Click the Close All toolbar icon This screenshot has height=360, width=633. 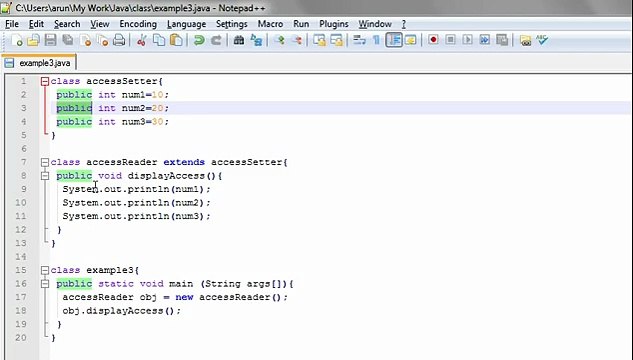coord(102,40)
